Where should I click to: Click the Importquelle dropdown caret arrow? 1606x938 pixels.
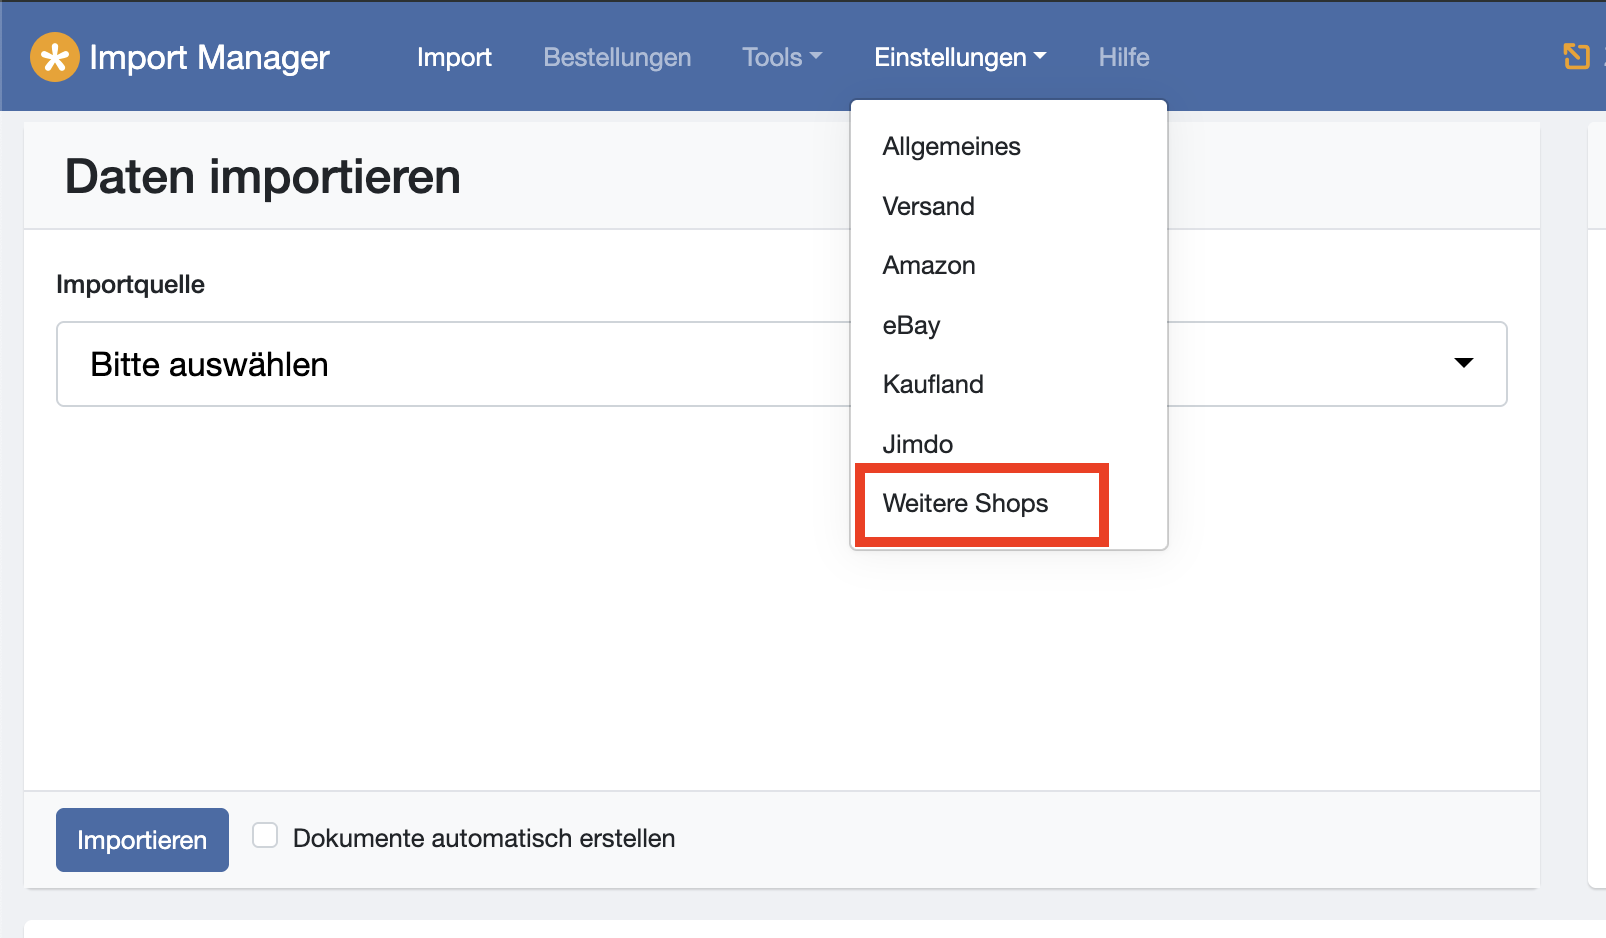point(1463,363)
